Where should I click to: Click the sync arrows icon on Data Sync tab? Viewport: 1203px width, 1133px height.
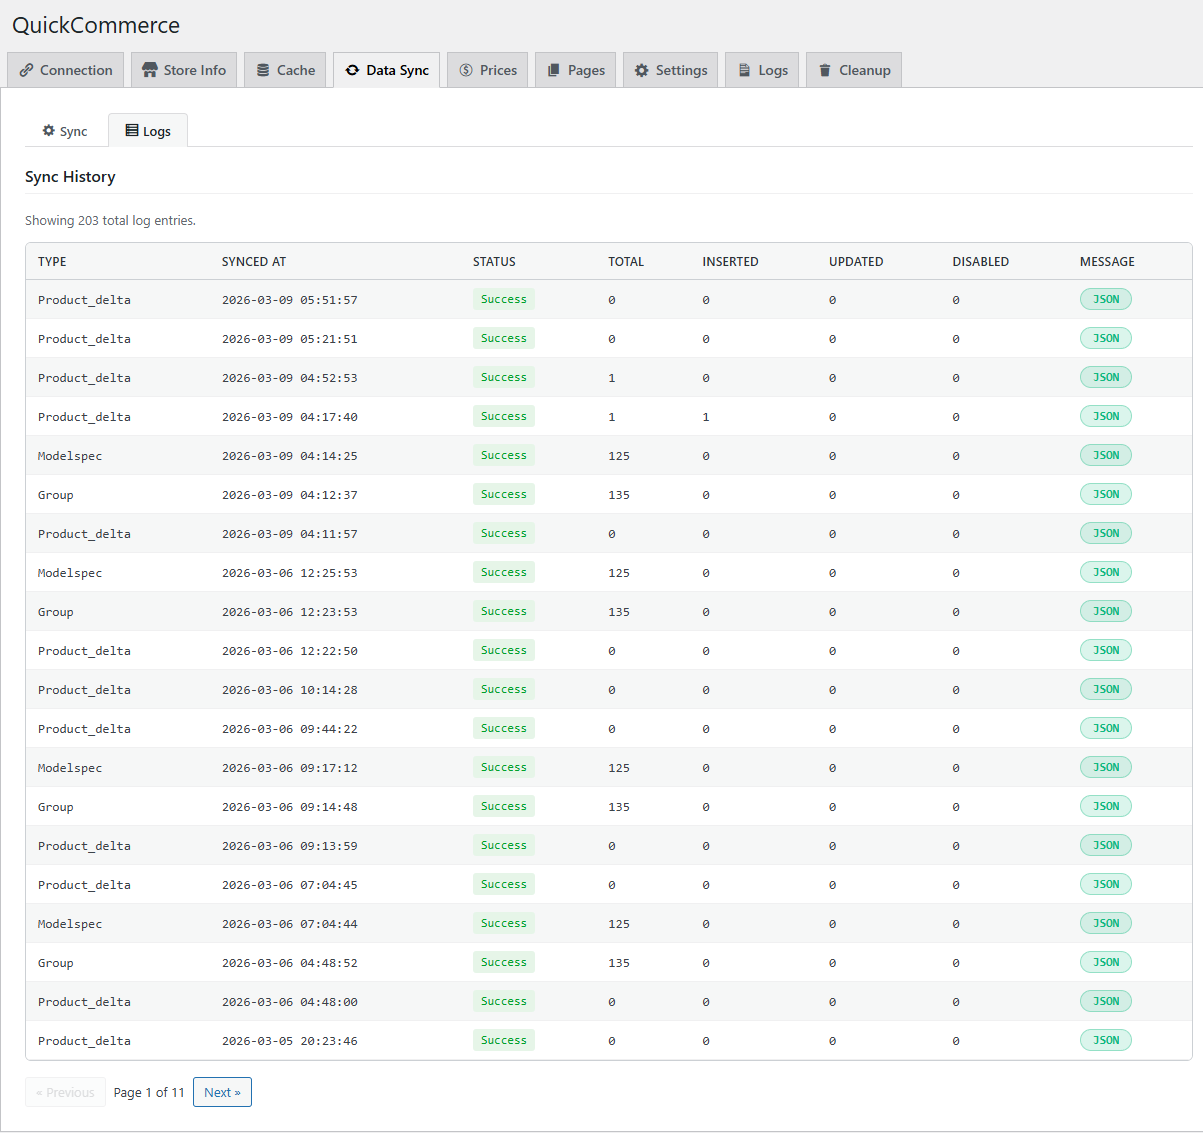click(352, 70)
